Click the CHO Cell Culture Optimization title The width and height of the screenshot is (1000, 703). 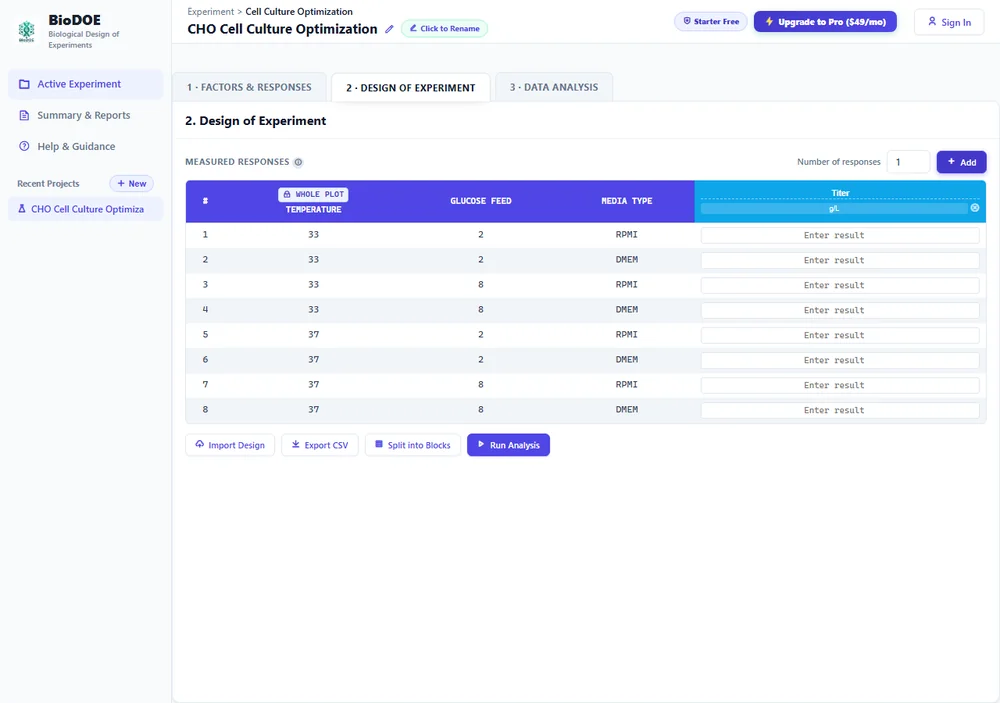[x=283, y=29]
